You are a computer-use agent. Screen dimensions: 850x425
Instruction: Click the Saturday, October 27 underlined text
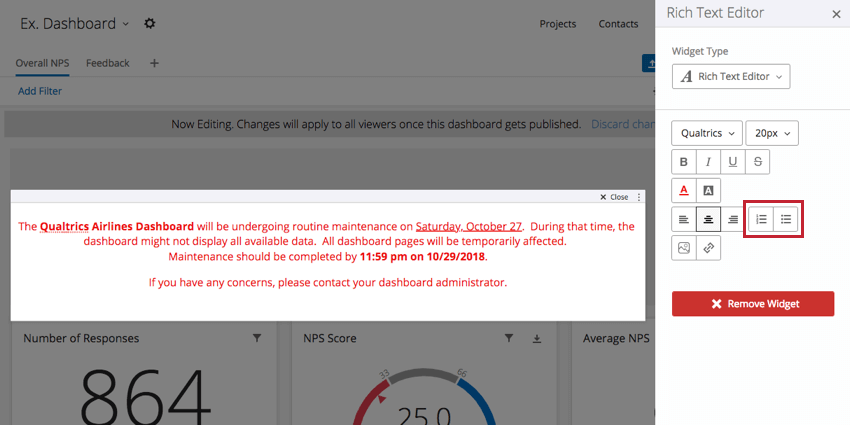tap(469, 226)
